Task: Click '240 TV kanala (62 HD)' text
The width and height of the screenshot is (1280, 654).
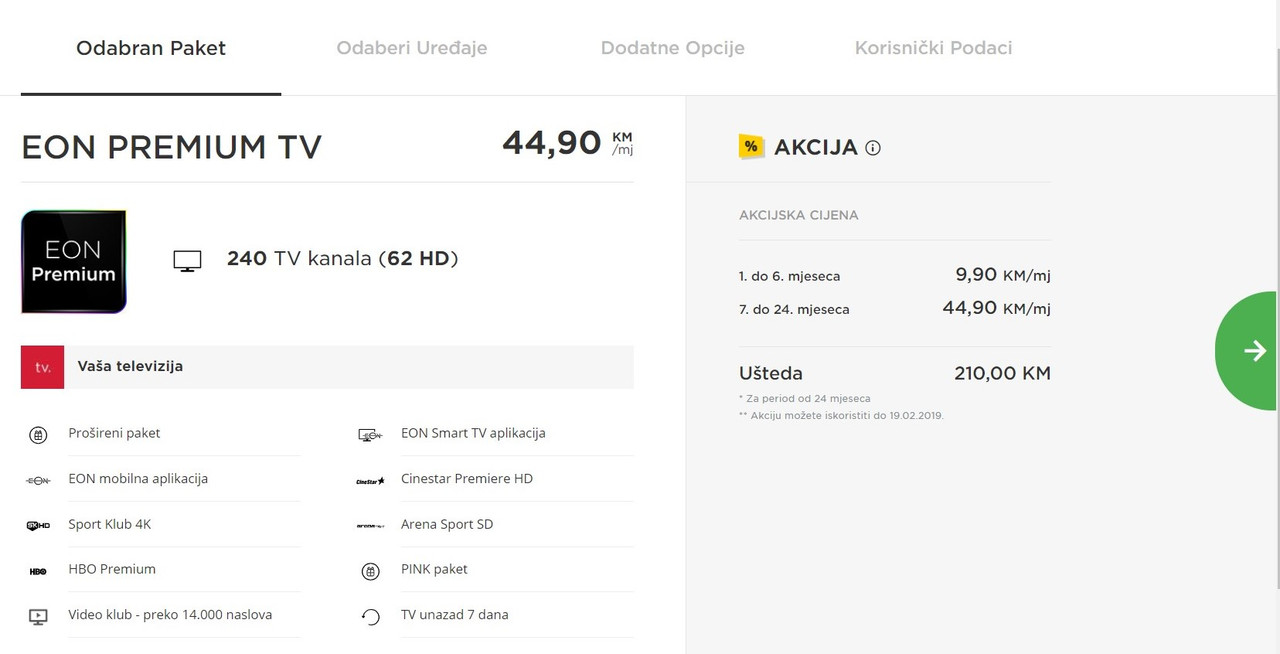Action: [343, 259]
